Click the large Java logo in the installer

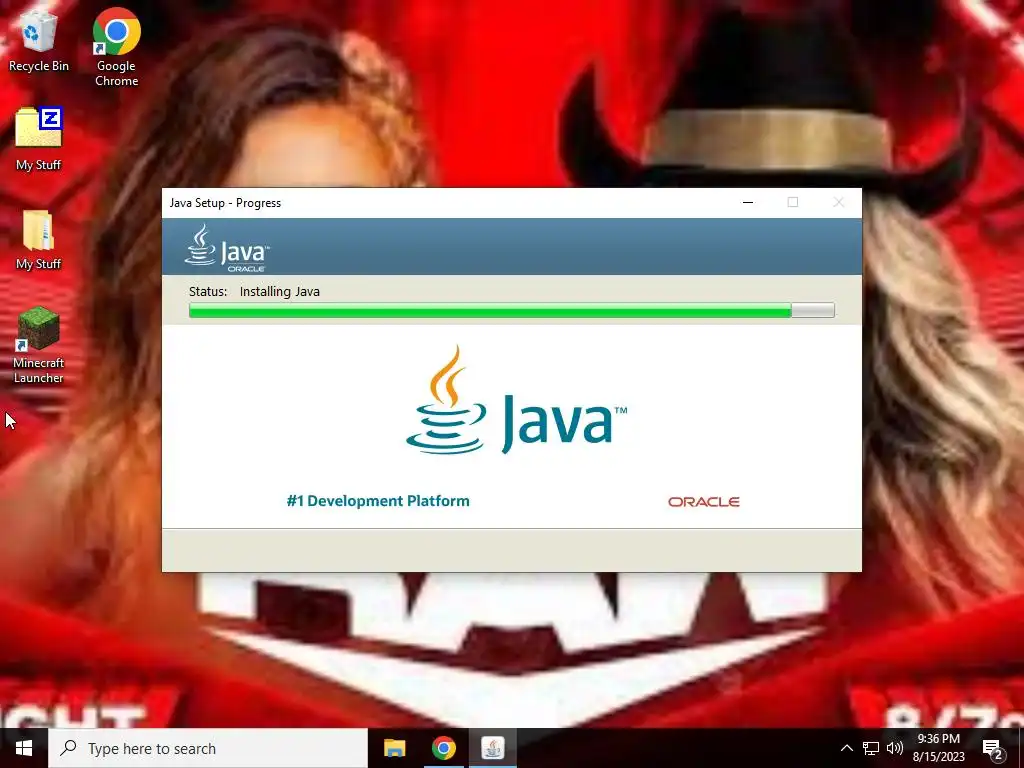(x=516, y=400)
